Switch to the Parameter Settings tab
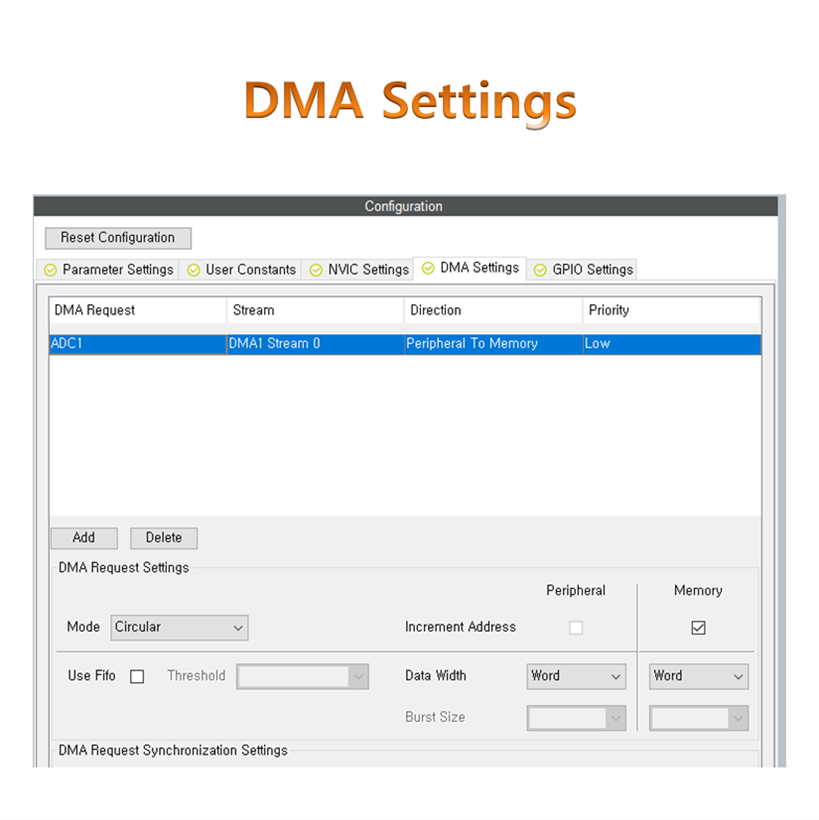Image resolution: width=819 pixels, height=820 pixels. (x=109, y=270)
